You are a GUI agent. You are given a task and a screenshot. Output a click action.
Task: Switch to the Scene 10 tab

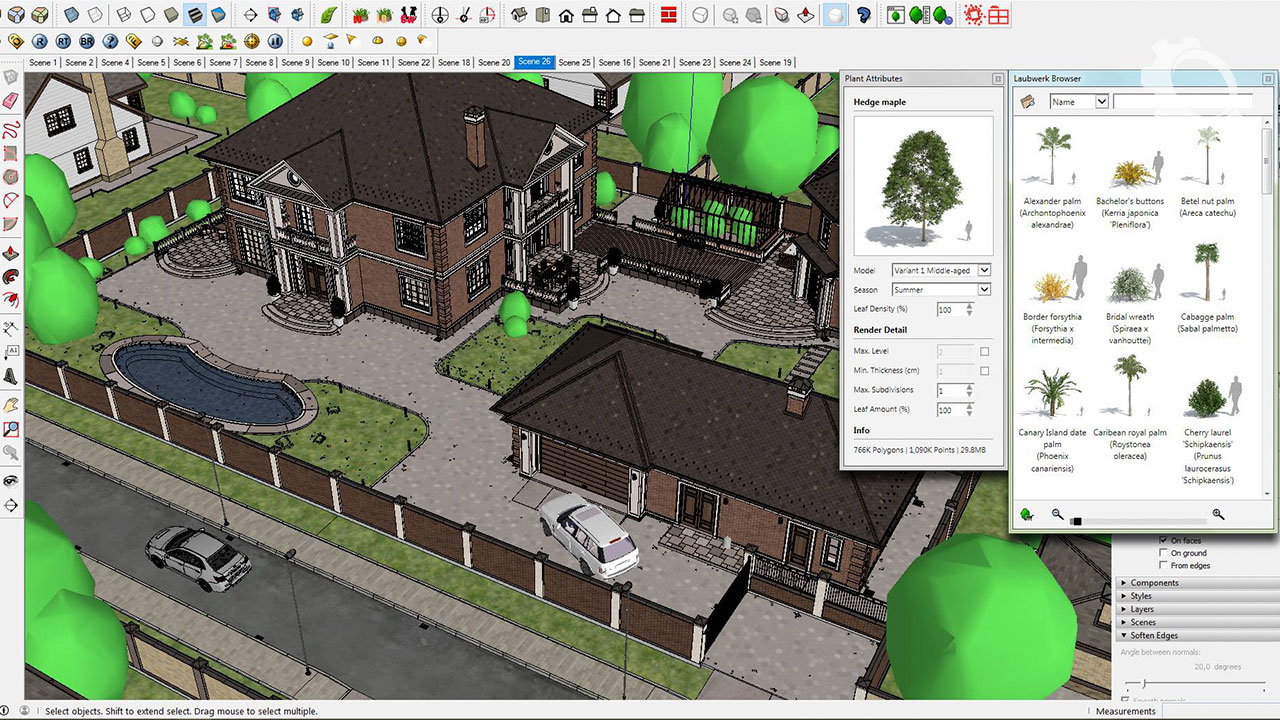click(333, 62)
